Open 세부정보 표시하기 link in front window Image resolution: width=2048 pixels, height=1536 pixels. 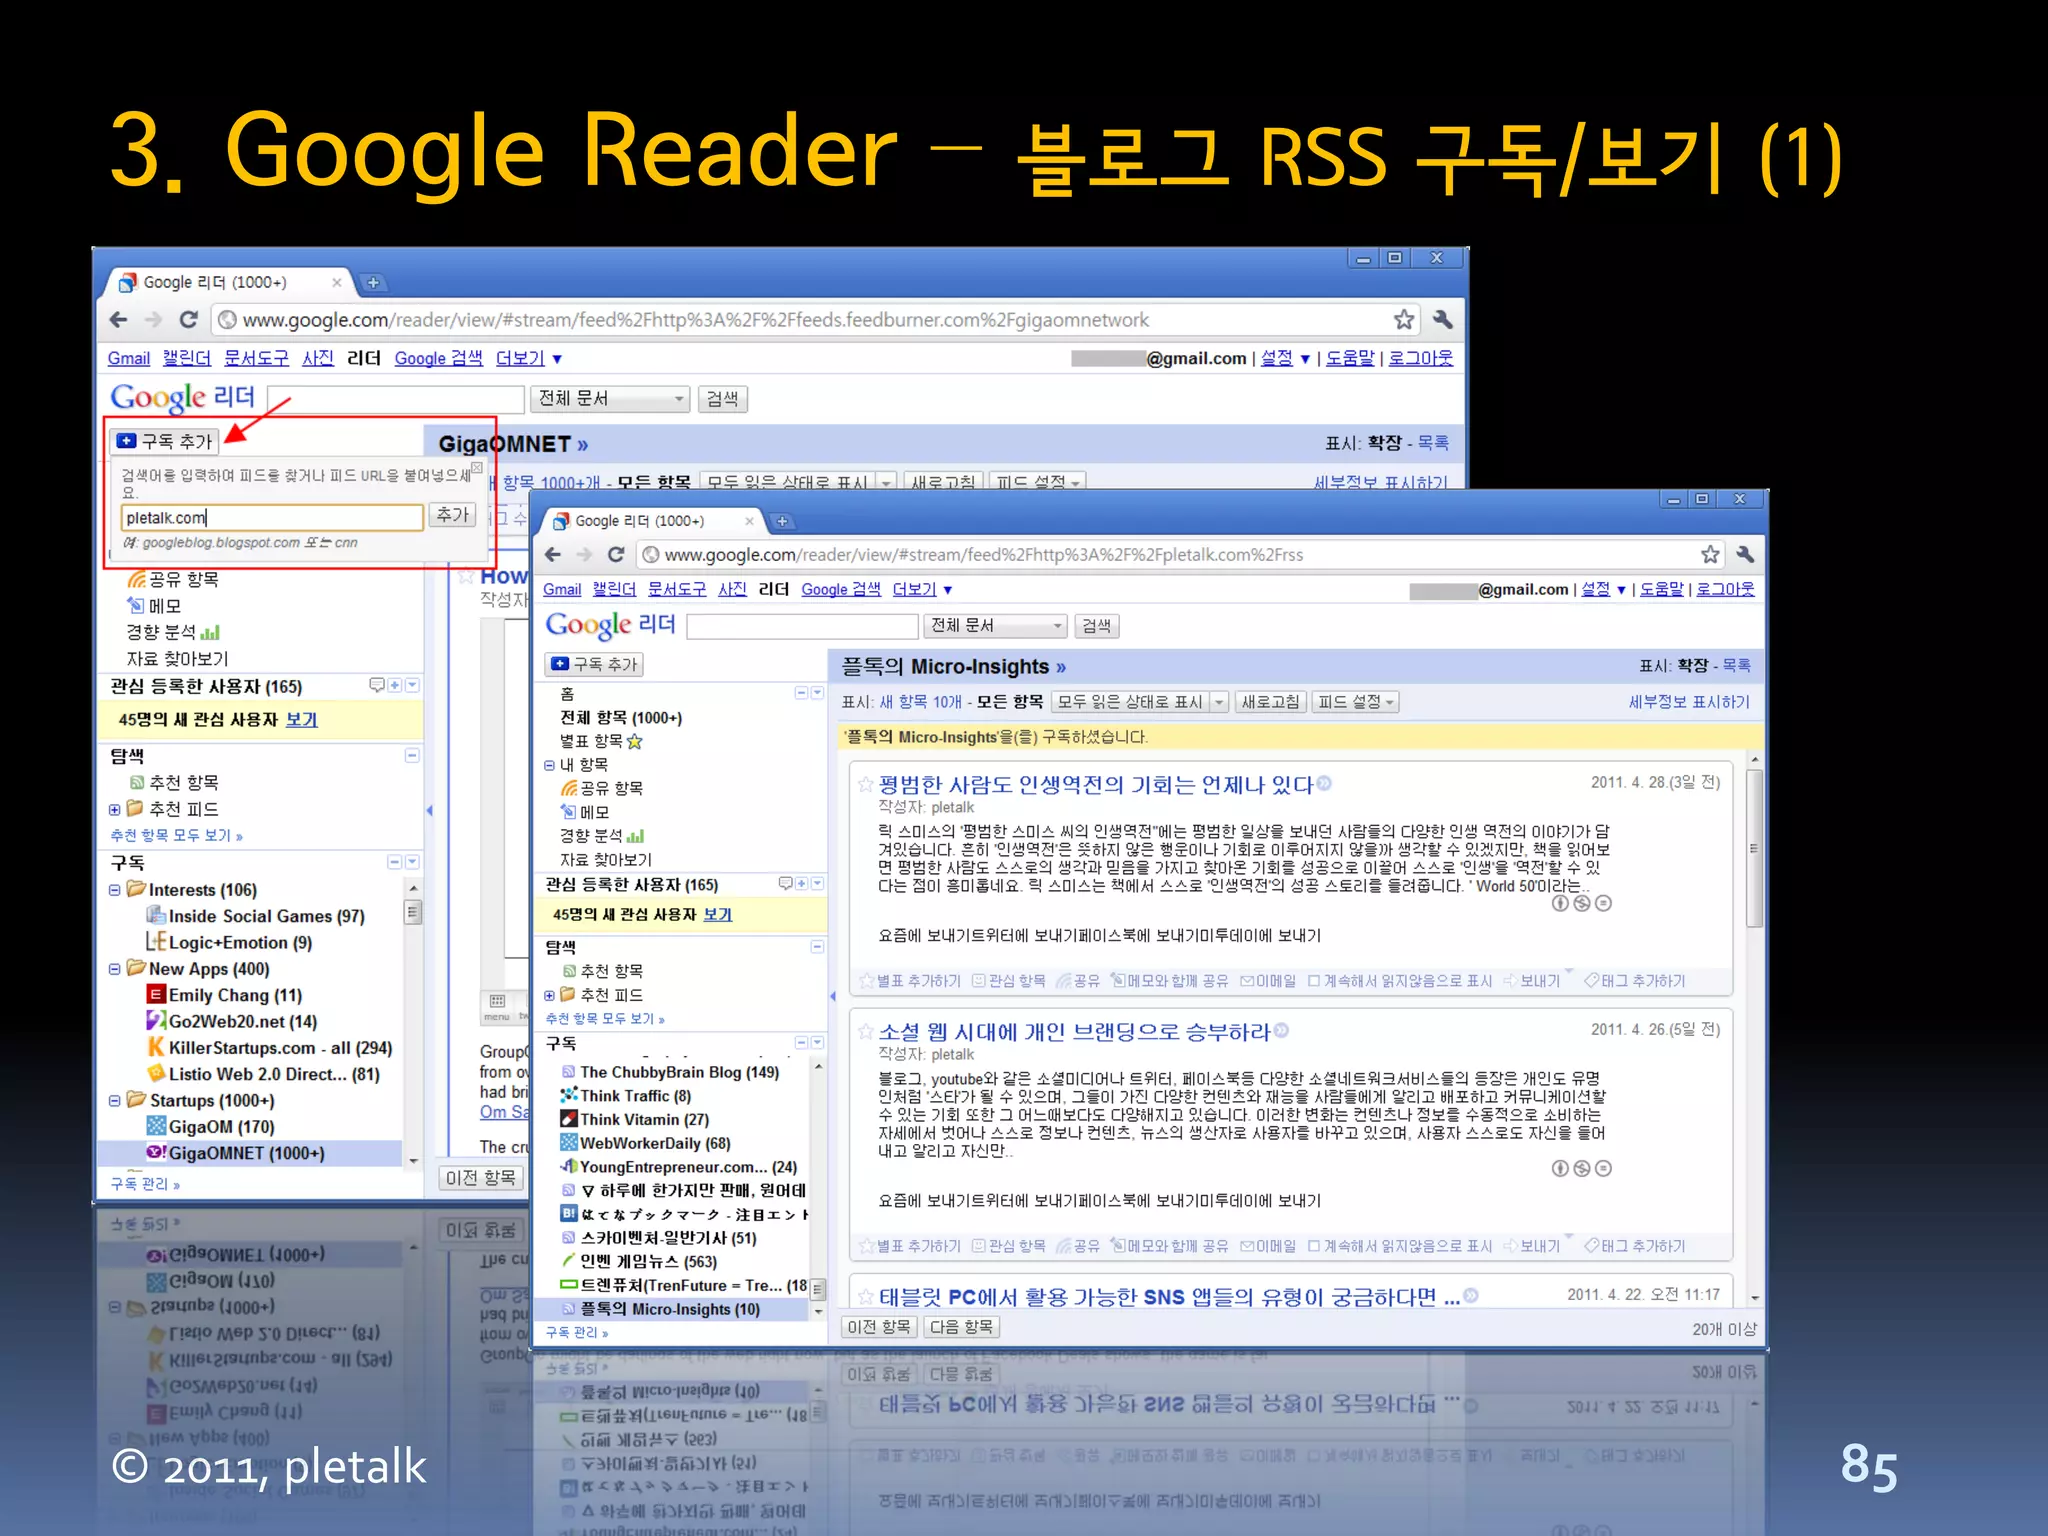pos(1689,702)
